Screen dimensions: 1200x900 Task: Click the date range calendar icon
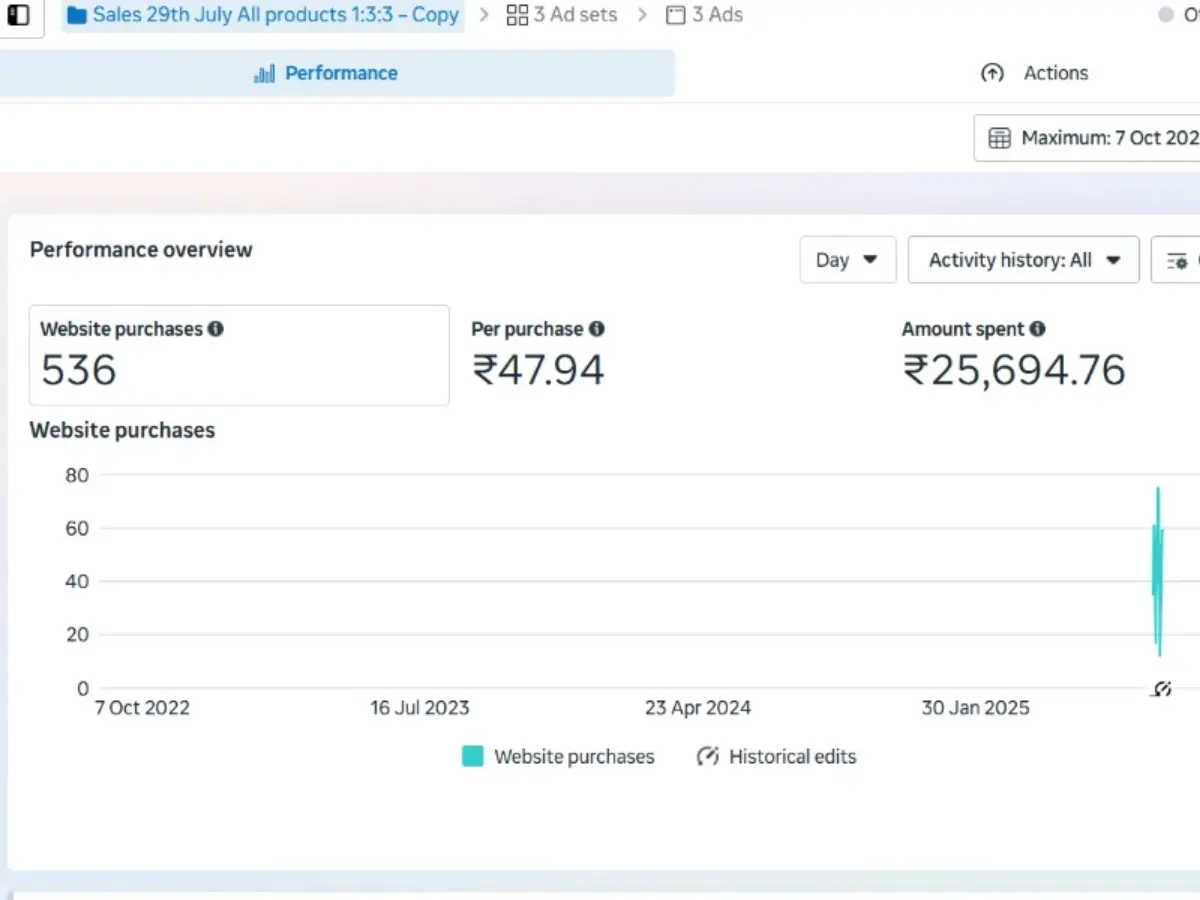click(999, 138)
